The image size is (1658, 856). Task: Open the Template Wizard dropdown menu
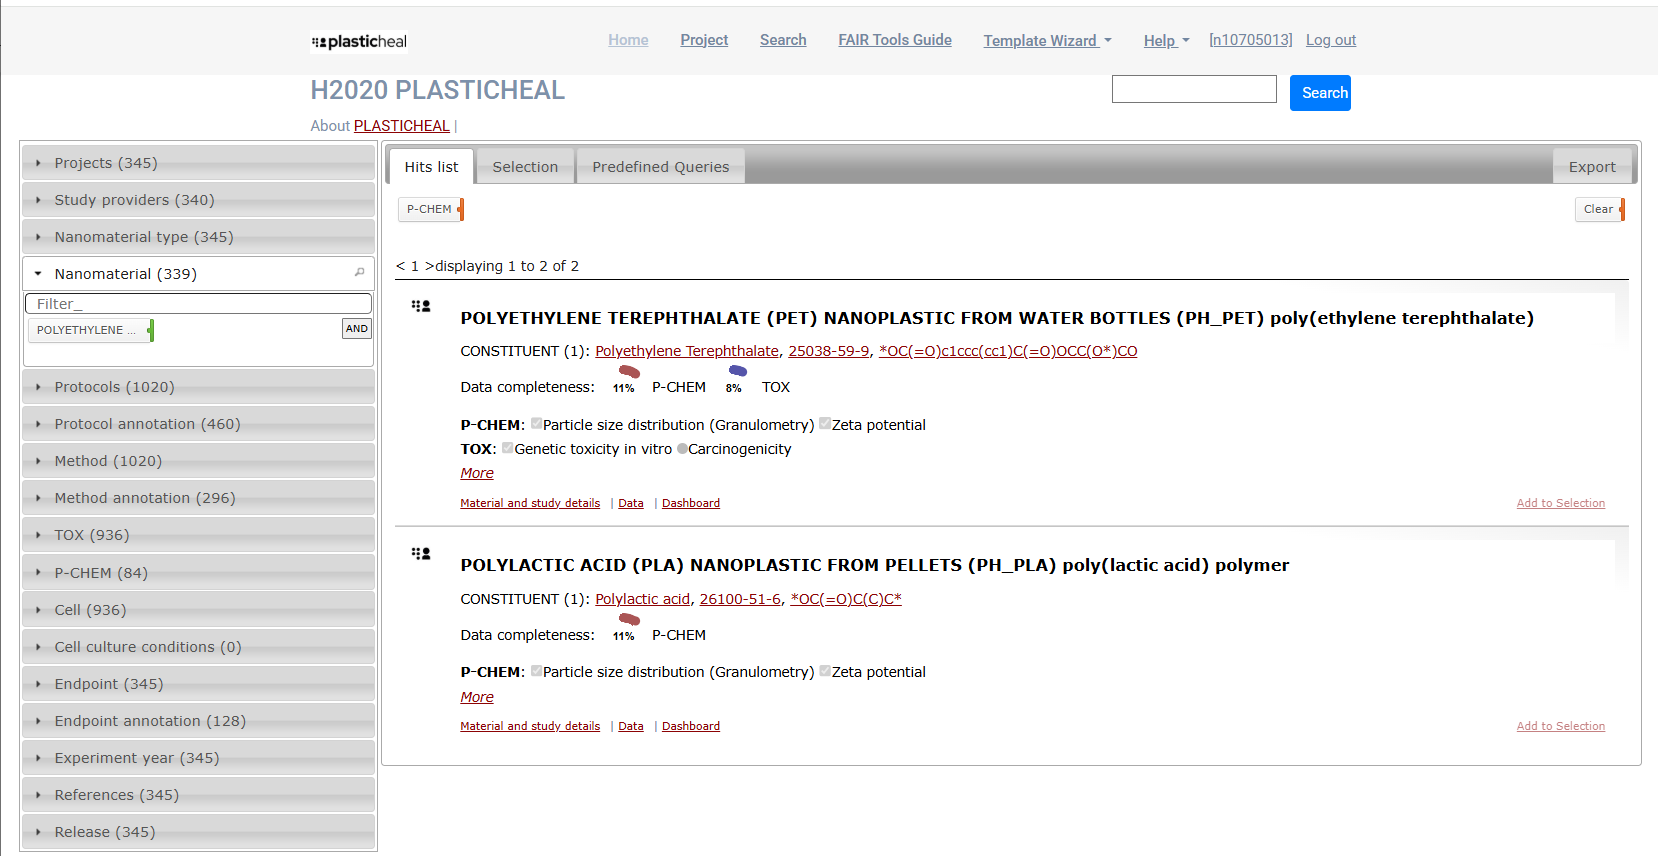click(x=1047, y=41)
